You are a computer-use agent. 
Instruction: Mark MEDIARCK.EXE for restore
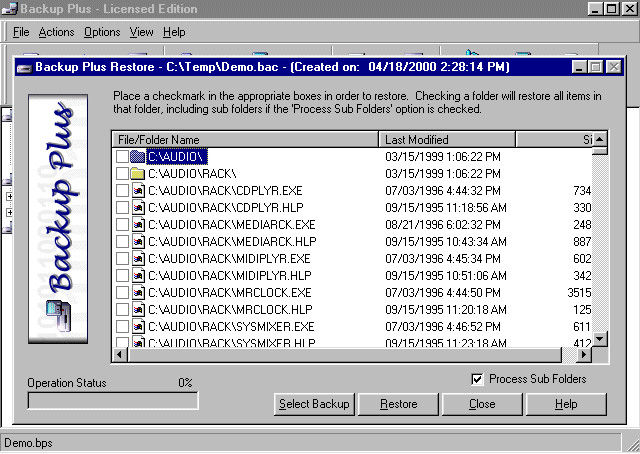(x=122, y=225)
